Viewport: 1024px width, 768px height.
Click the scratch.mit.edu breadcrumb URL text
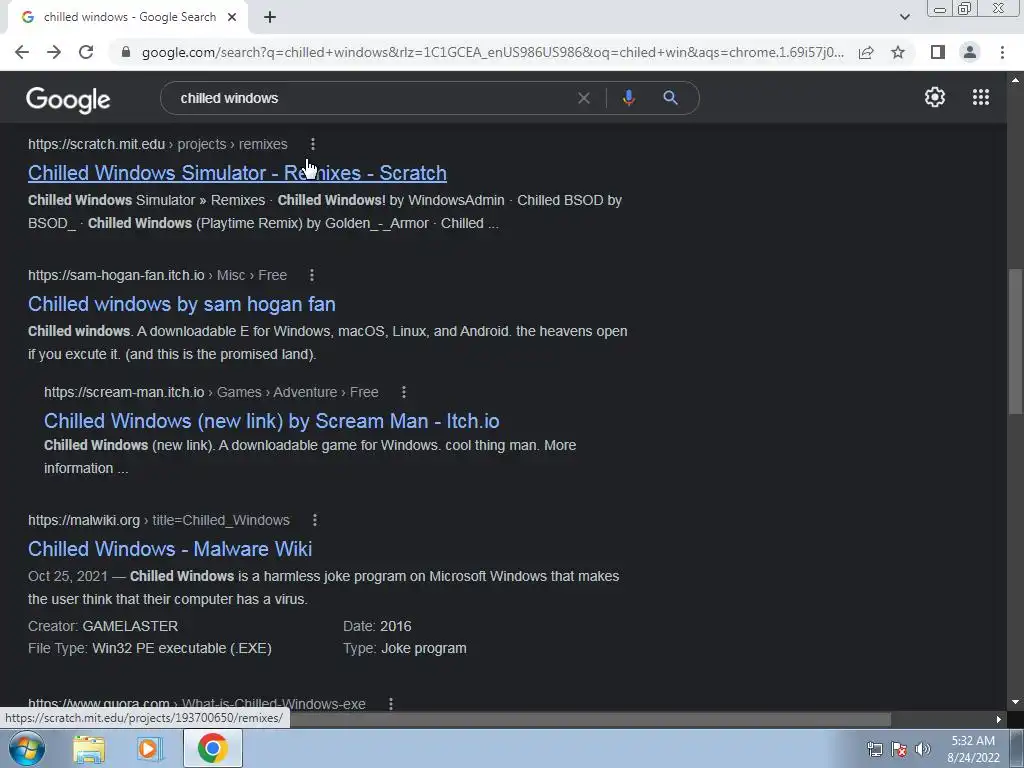pyautogui.click(x=157, y=144)
